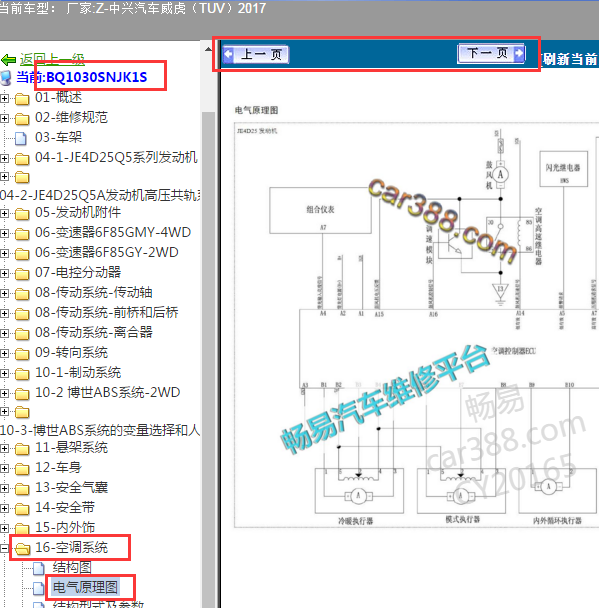Select 06-变速器6F85GY-2WD tree item
Image resolution: width=599 pixels, height=608 pixels.
[107, 252]
